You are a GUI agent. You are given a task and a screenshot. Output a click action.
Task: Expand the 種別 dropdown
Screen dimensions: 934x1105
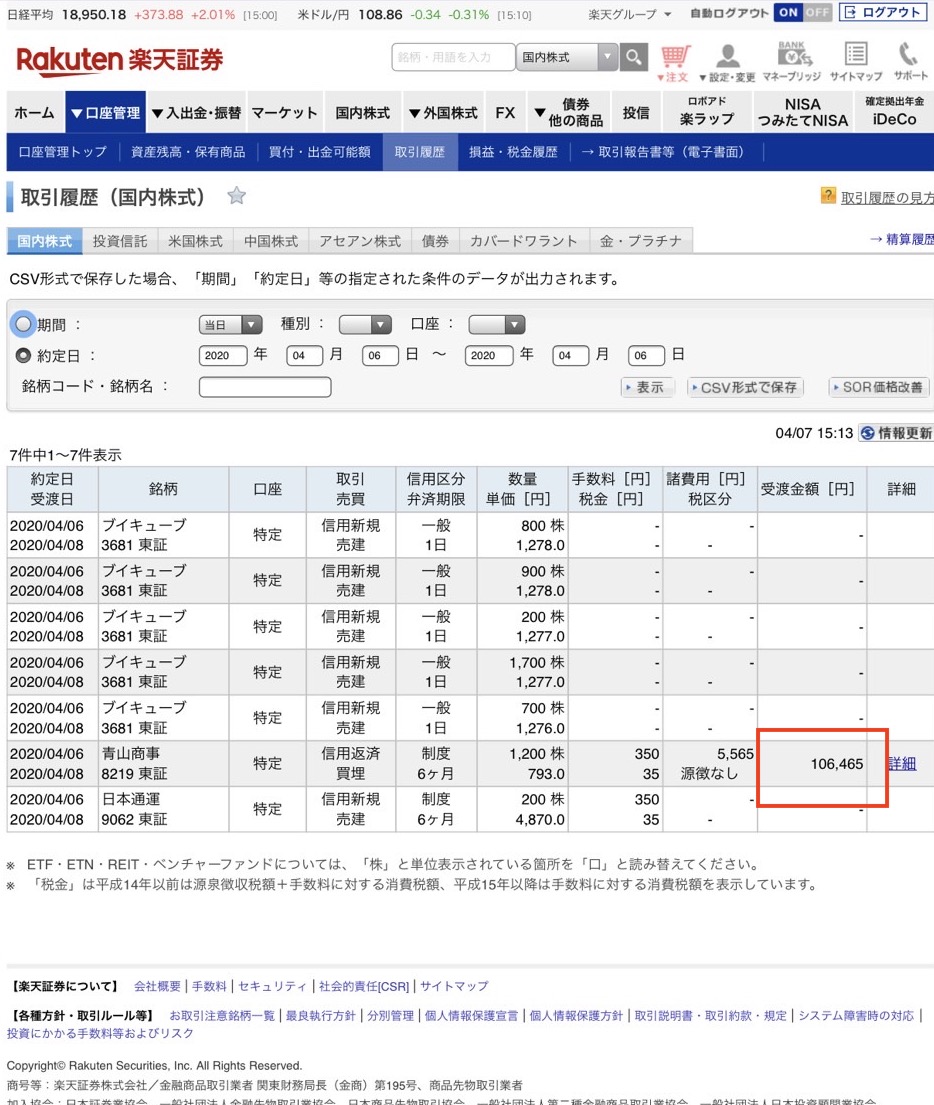click(x=365, y=324)
